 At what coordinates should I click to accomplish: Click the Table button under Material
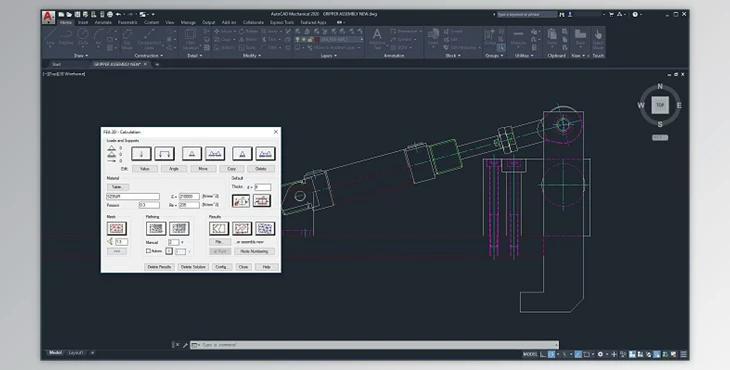coord(118,187)
